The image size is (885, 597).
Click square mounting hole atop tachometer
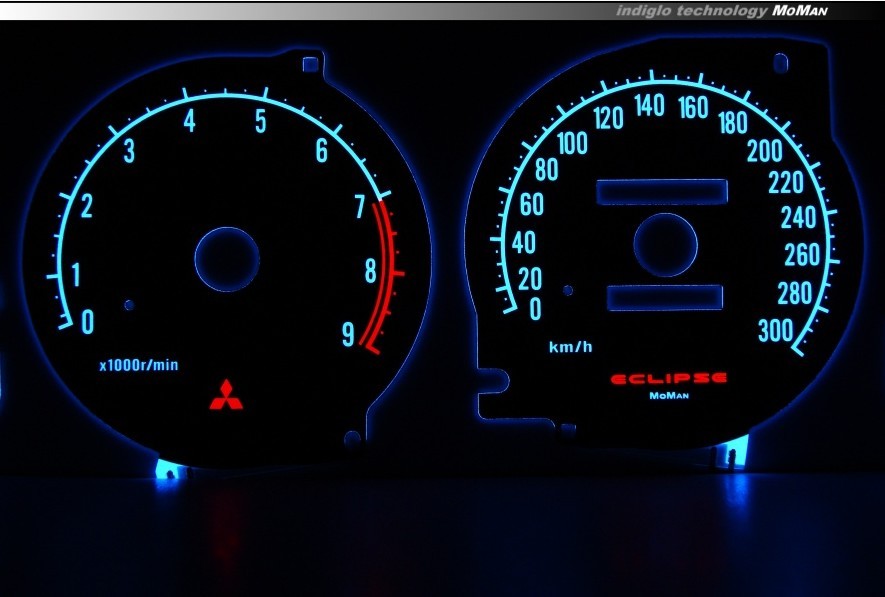pyautogui.click(x=310, y=65)
